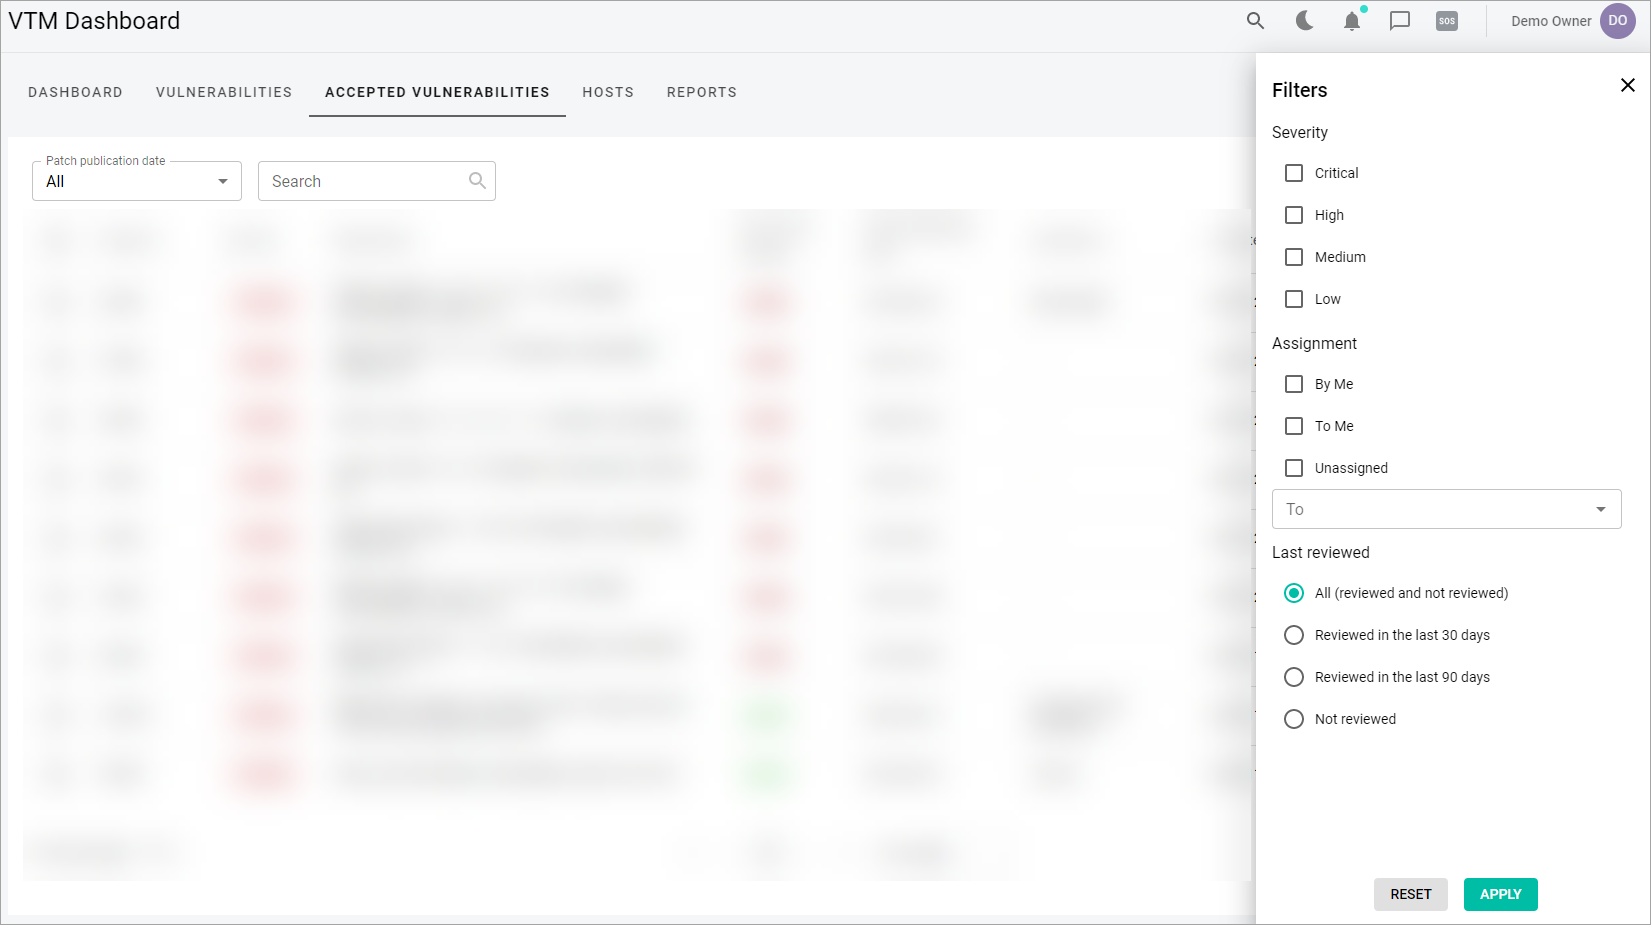The height and width of the screenshot is (925, 1651).
Task: Check the Low severity checkbox
Action: [1294, 299]
